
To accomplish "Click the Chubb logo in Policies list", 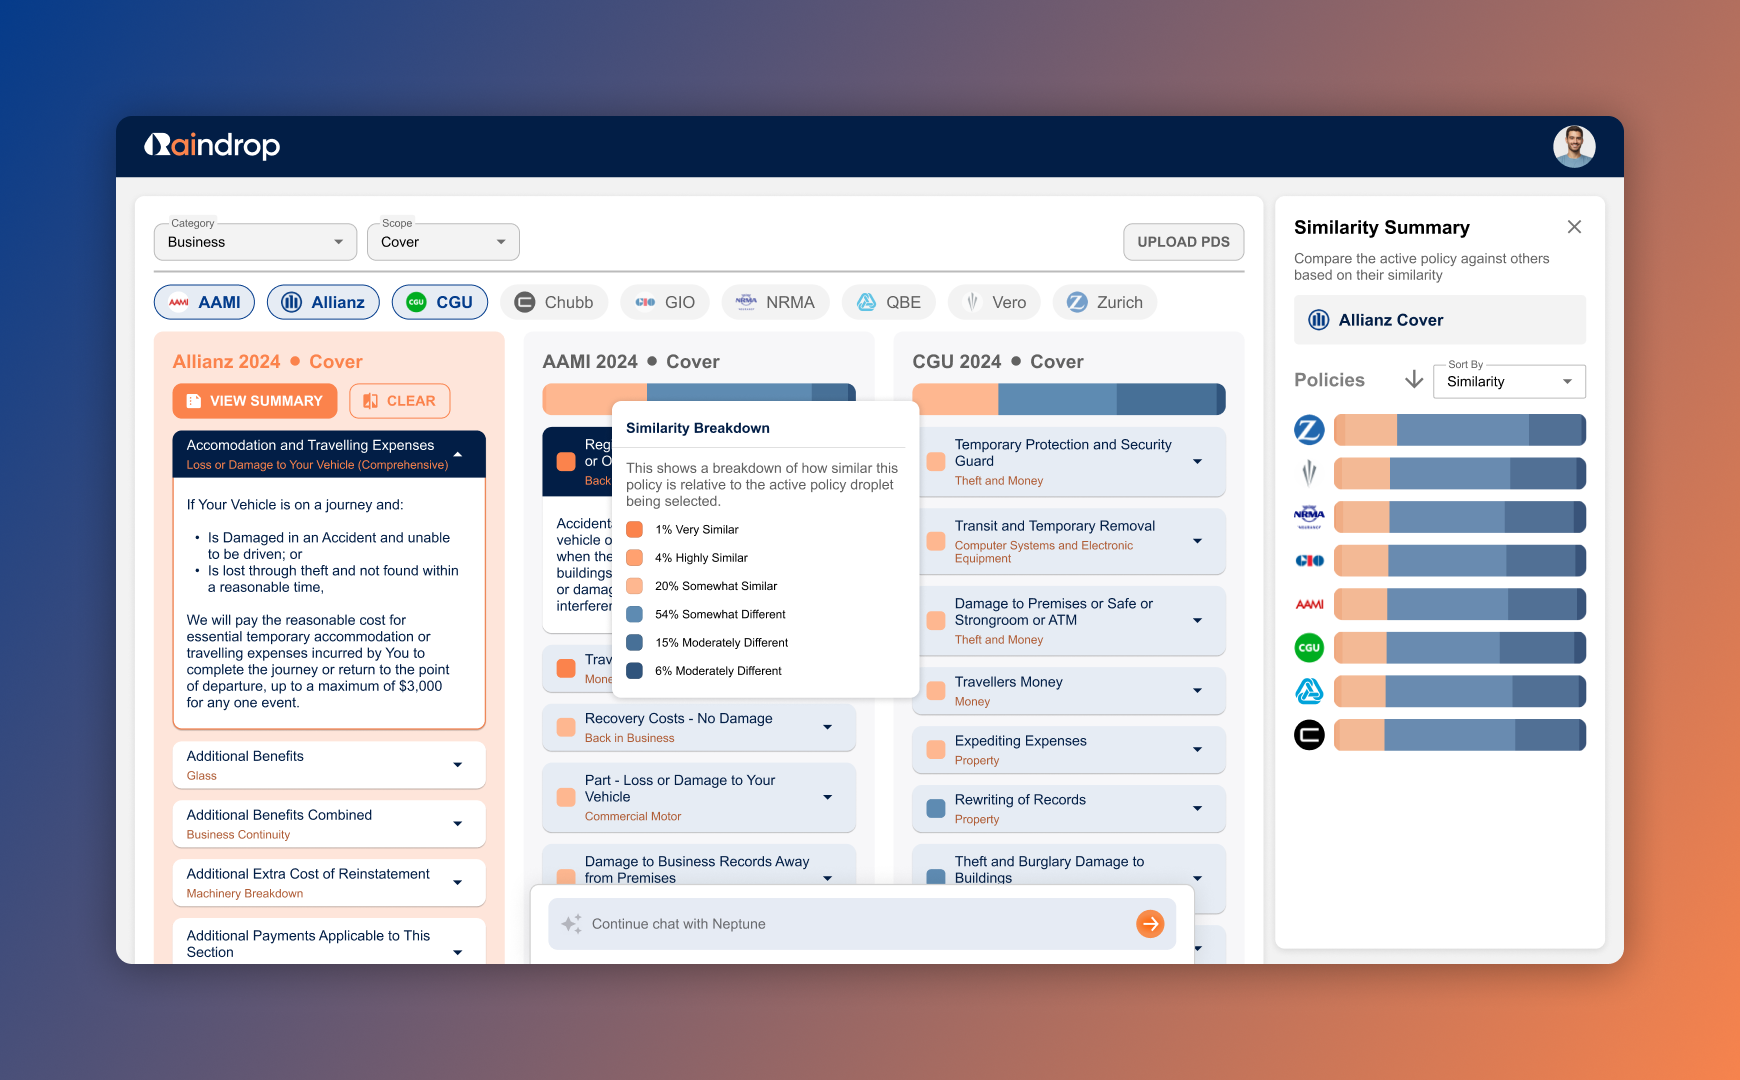I will coord(1309,735).
